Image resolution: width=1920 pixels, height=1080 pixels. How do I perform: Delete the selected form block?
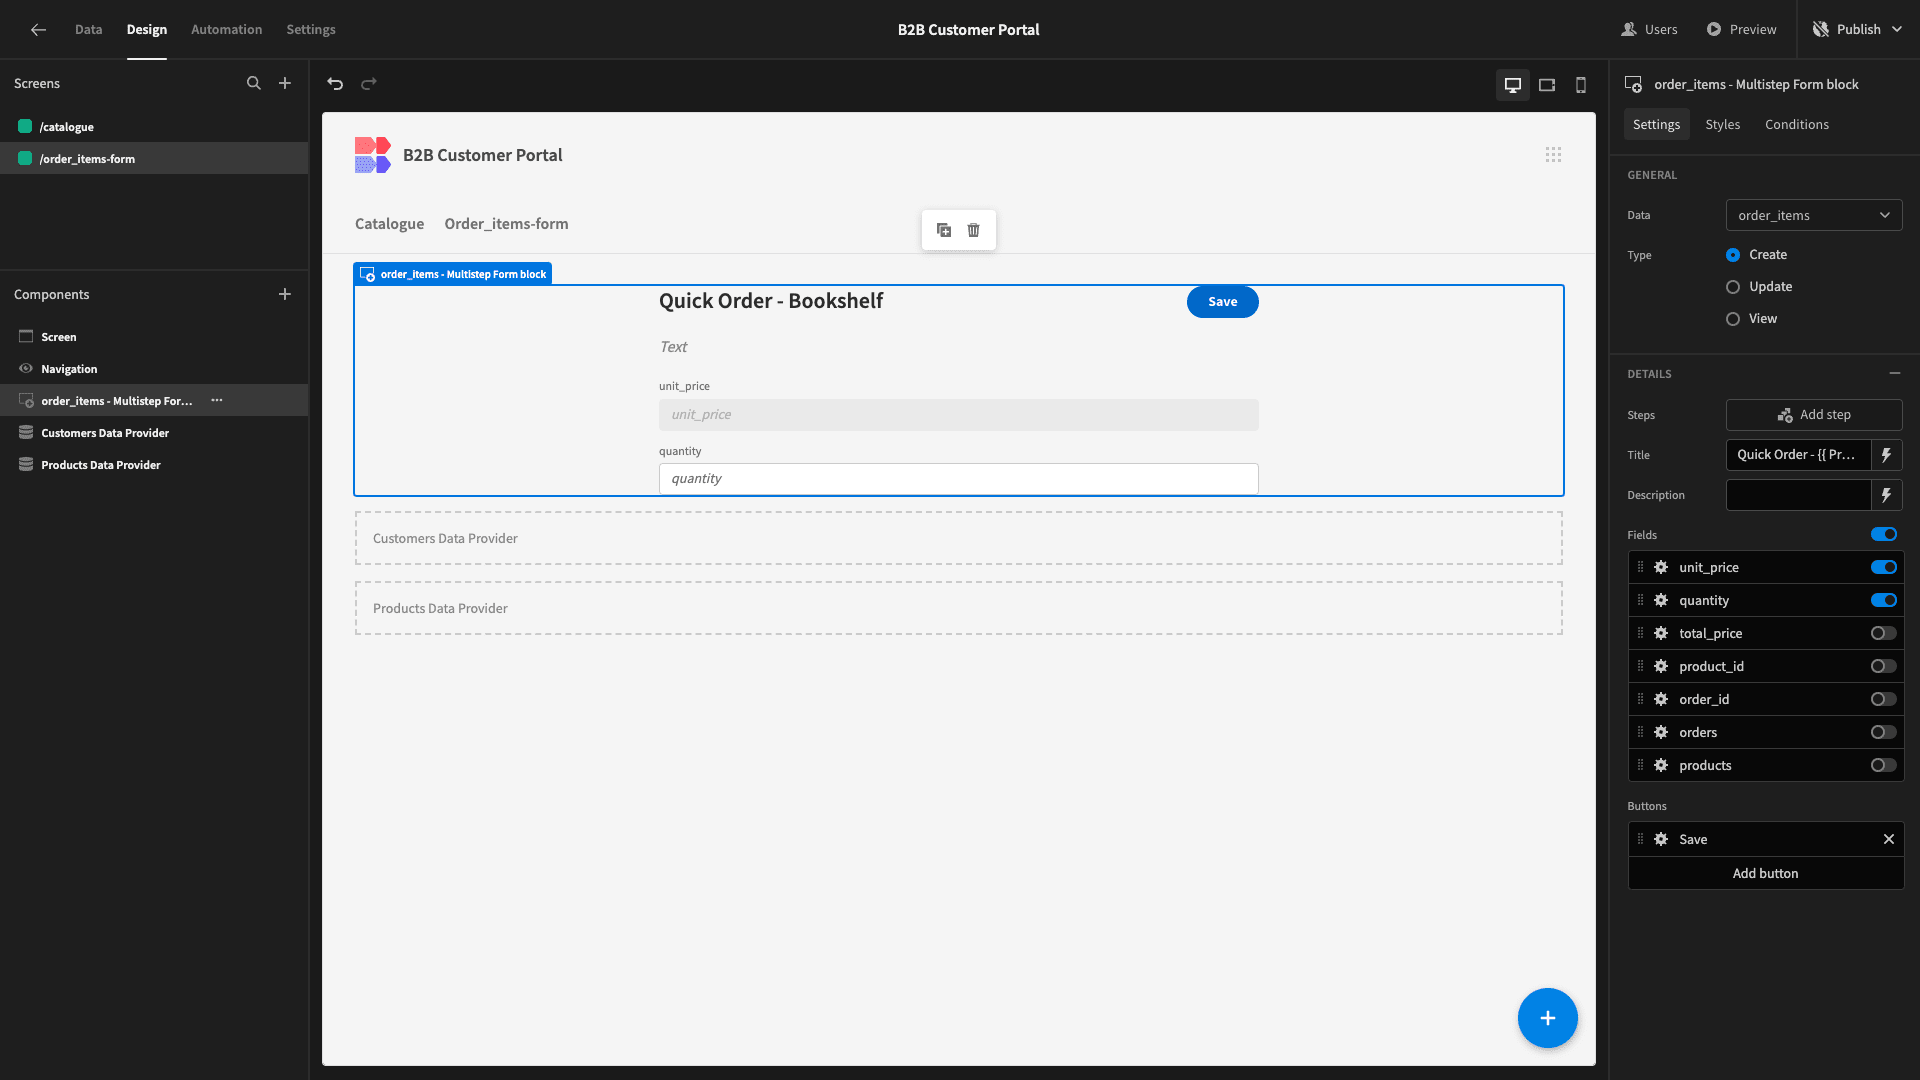click(974, 230)
